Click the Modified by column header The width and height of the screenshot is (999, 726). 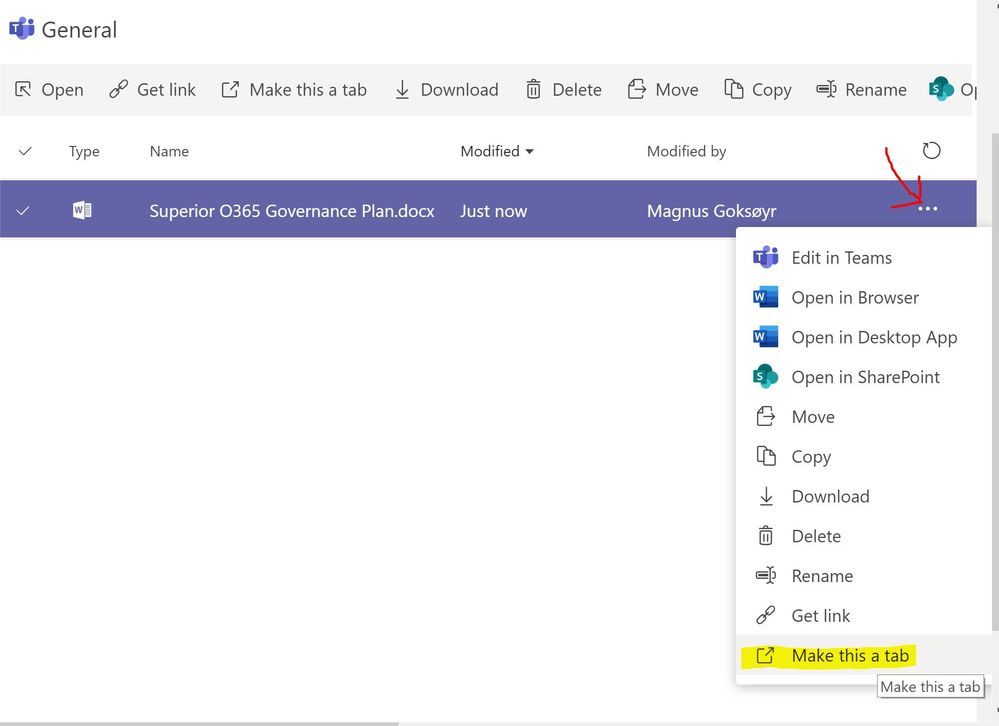tap(686, 152)
